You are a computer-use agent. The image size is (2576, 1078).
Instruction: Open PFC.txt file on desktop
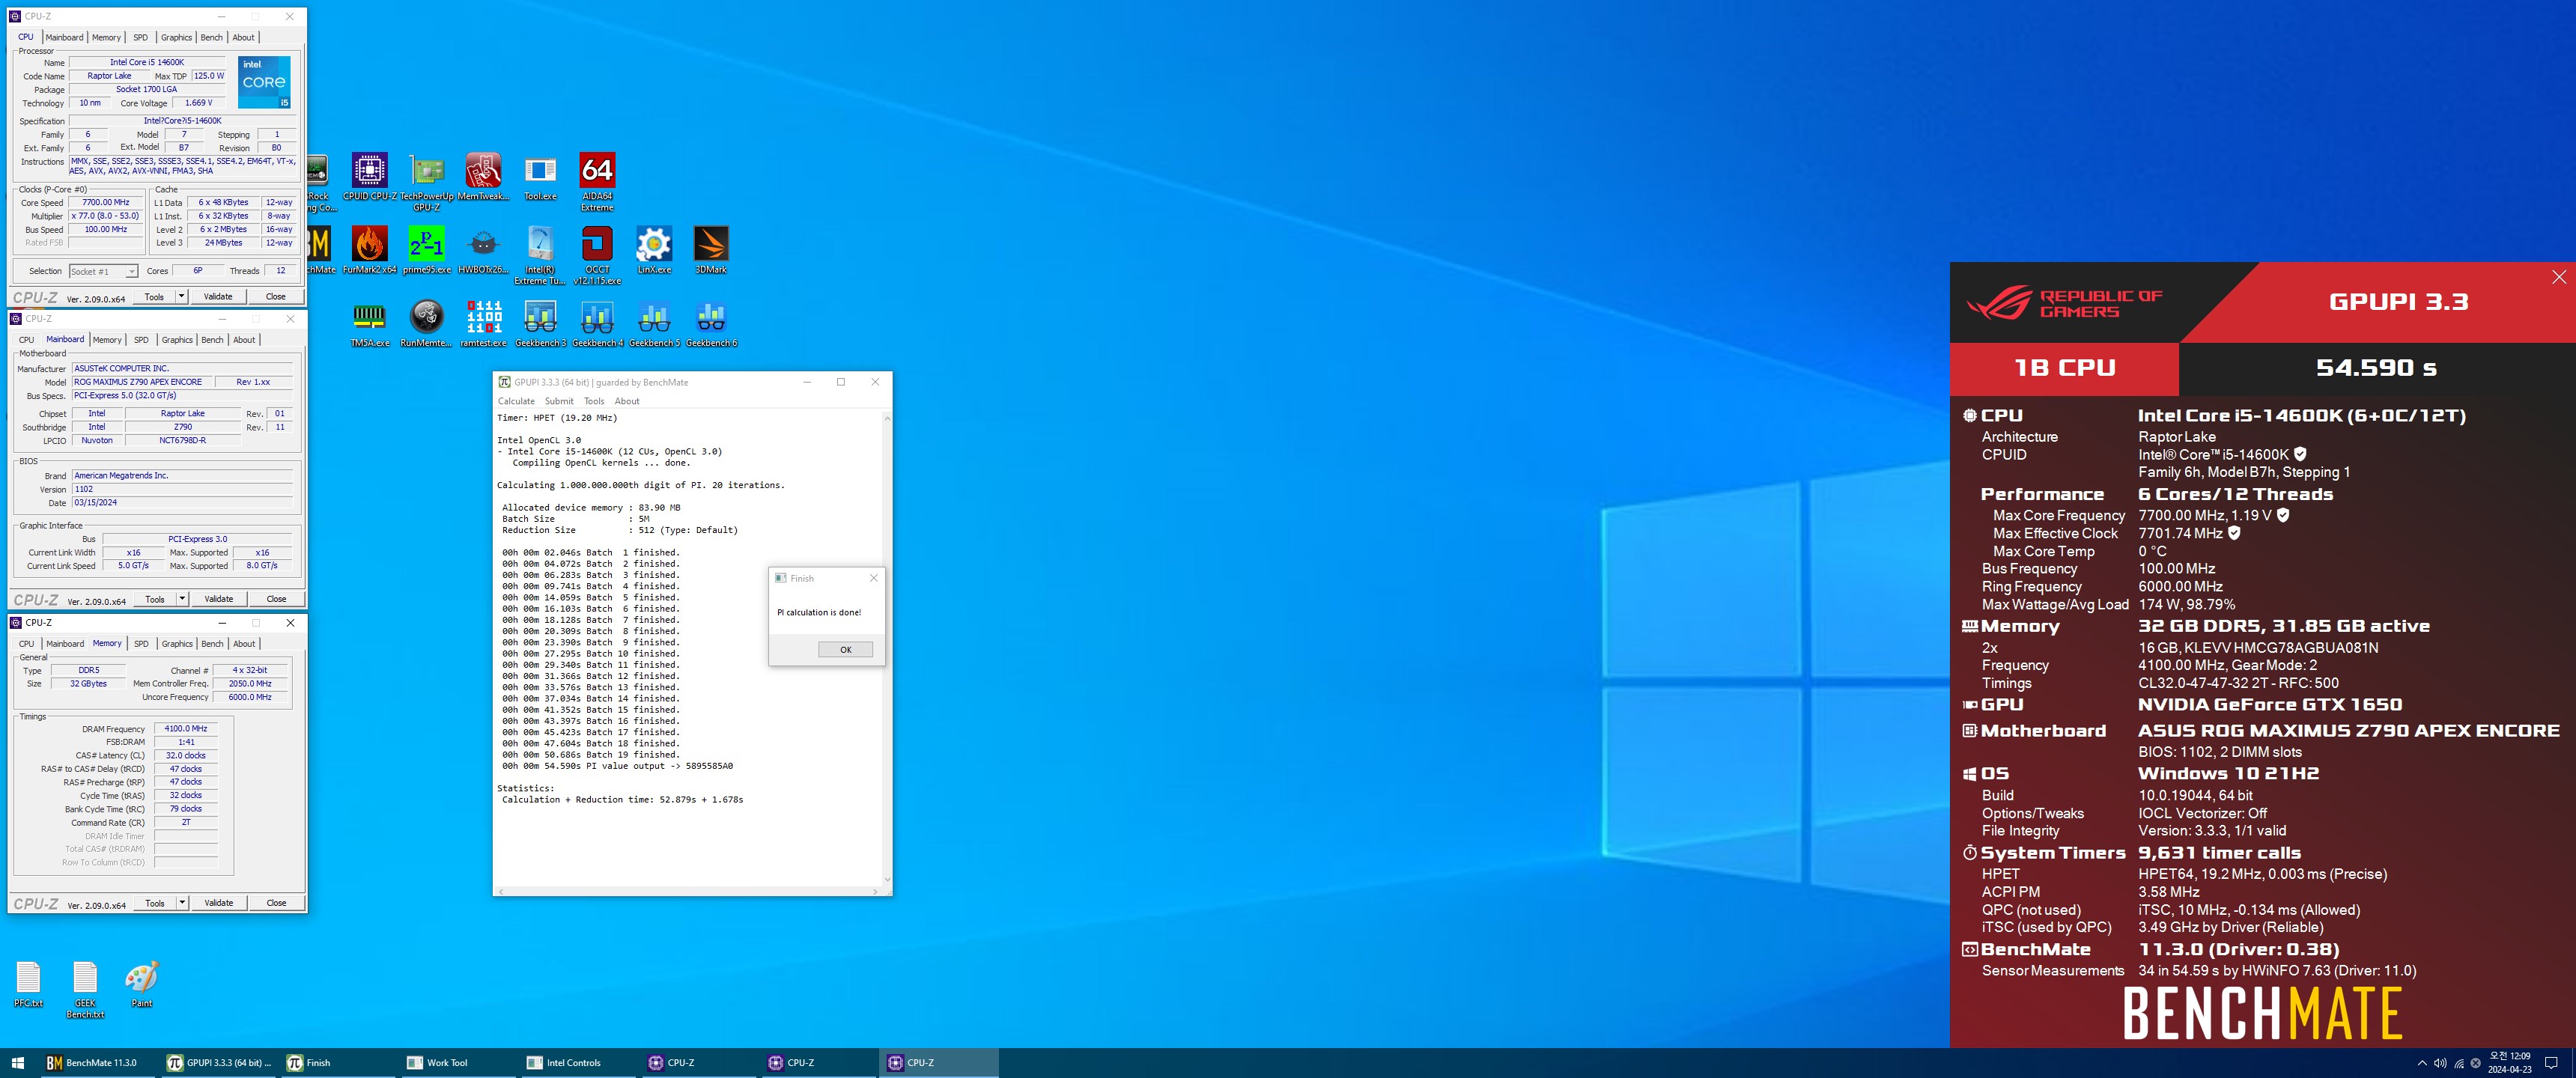tap(28, 984)
